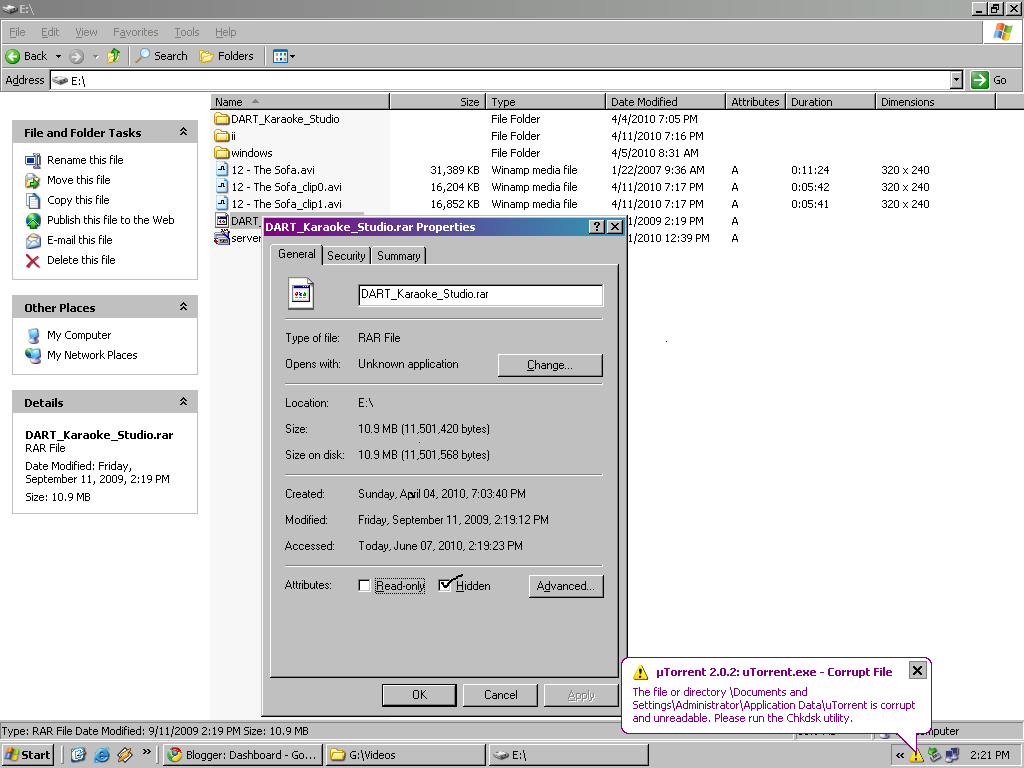
Task: Open the Forward history dropdown arrow
Action: (95, 56)
